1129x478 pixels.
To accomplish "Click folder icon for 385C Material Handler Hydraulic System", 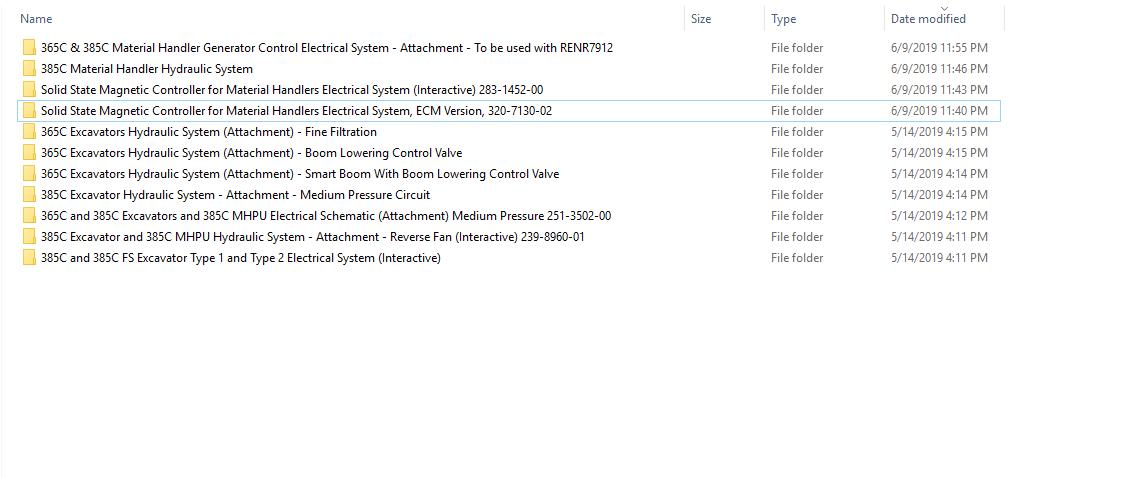I will (x=30, y=69).
